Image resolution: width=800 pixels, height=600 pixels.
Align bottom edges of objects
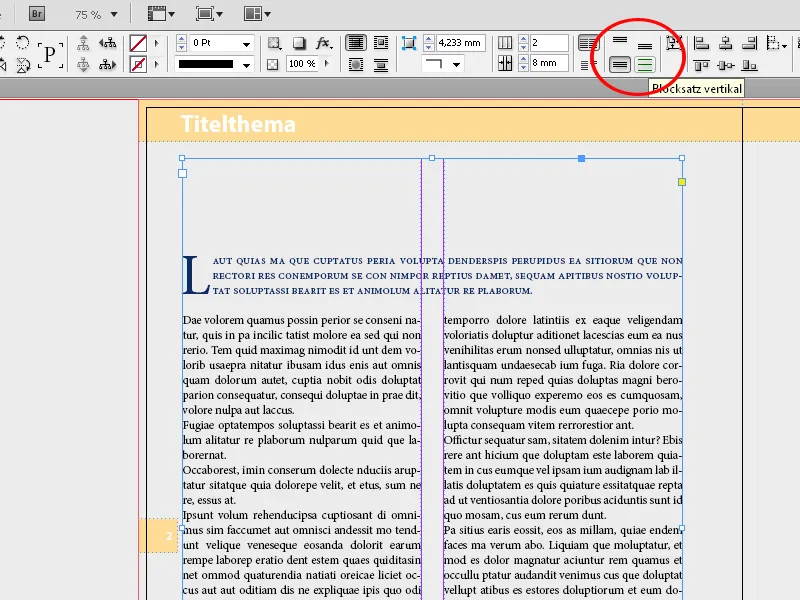749,65
